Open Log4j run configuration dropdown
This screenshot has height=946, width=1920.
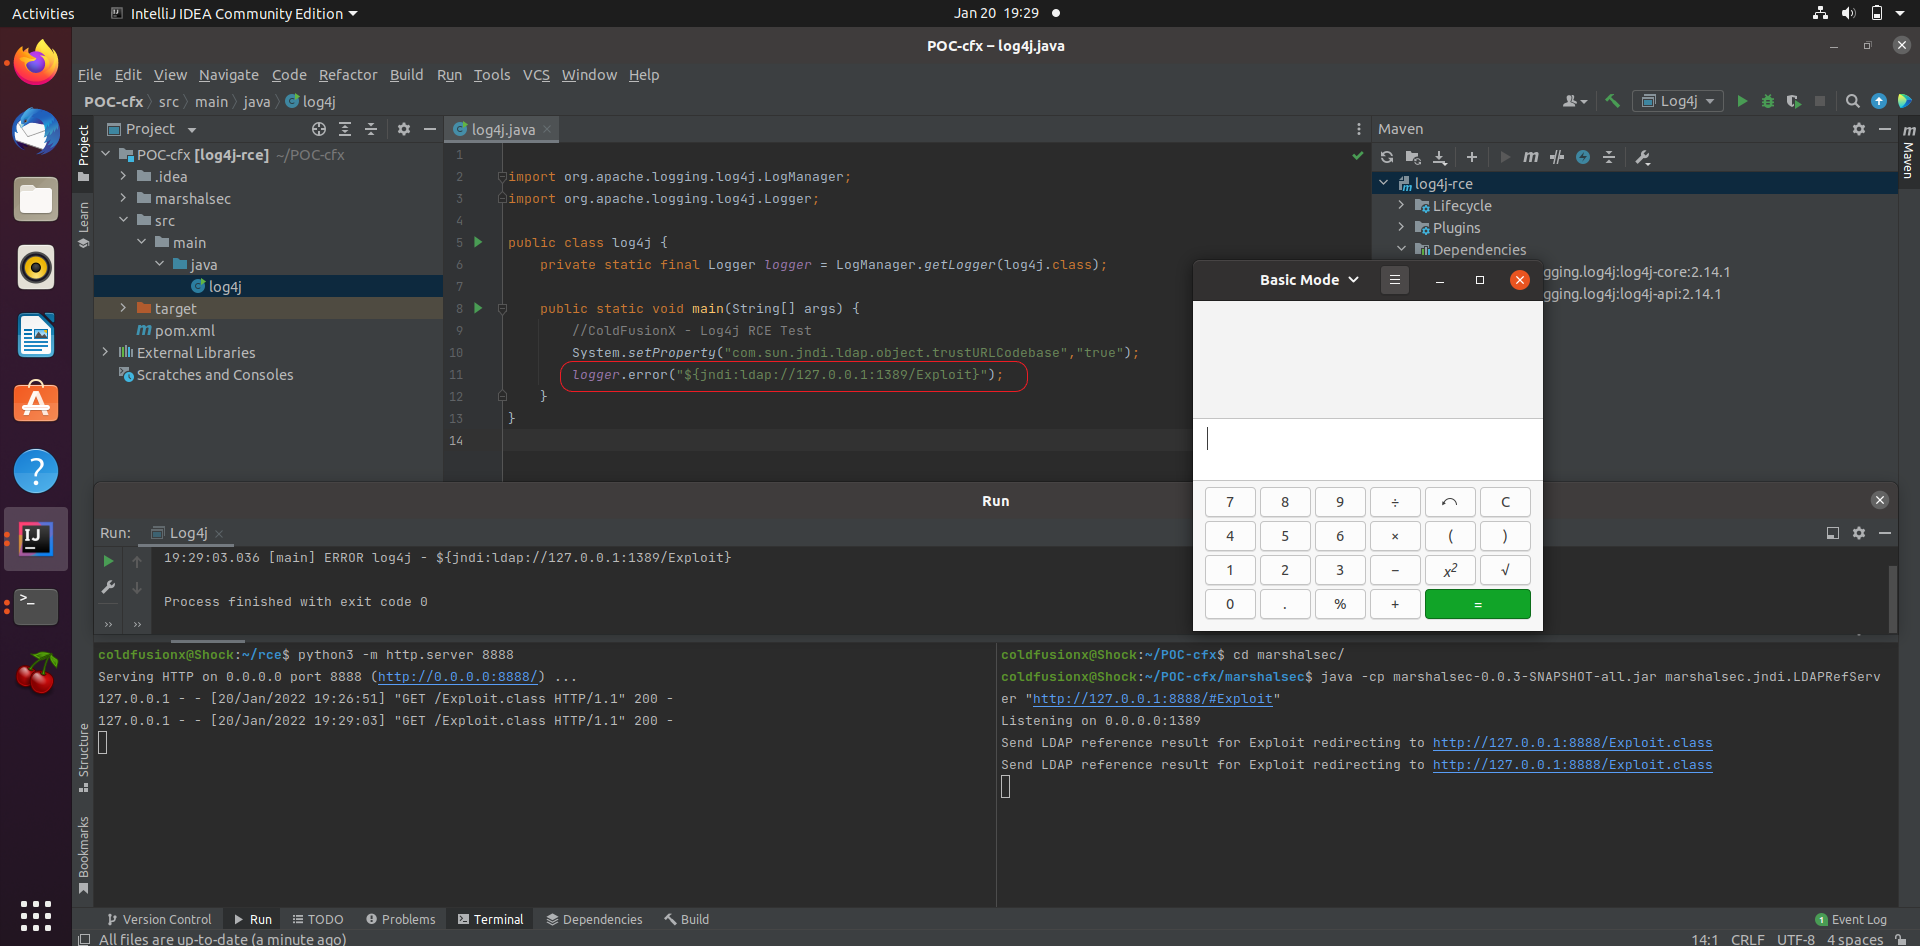point(1678,101)
